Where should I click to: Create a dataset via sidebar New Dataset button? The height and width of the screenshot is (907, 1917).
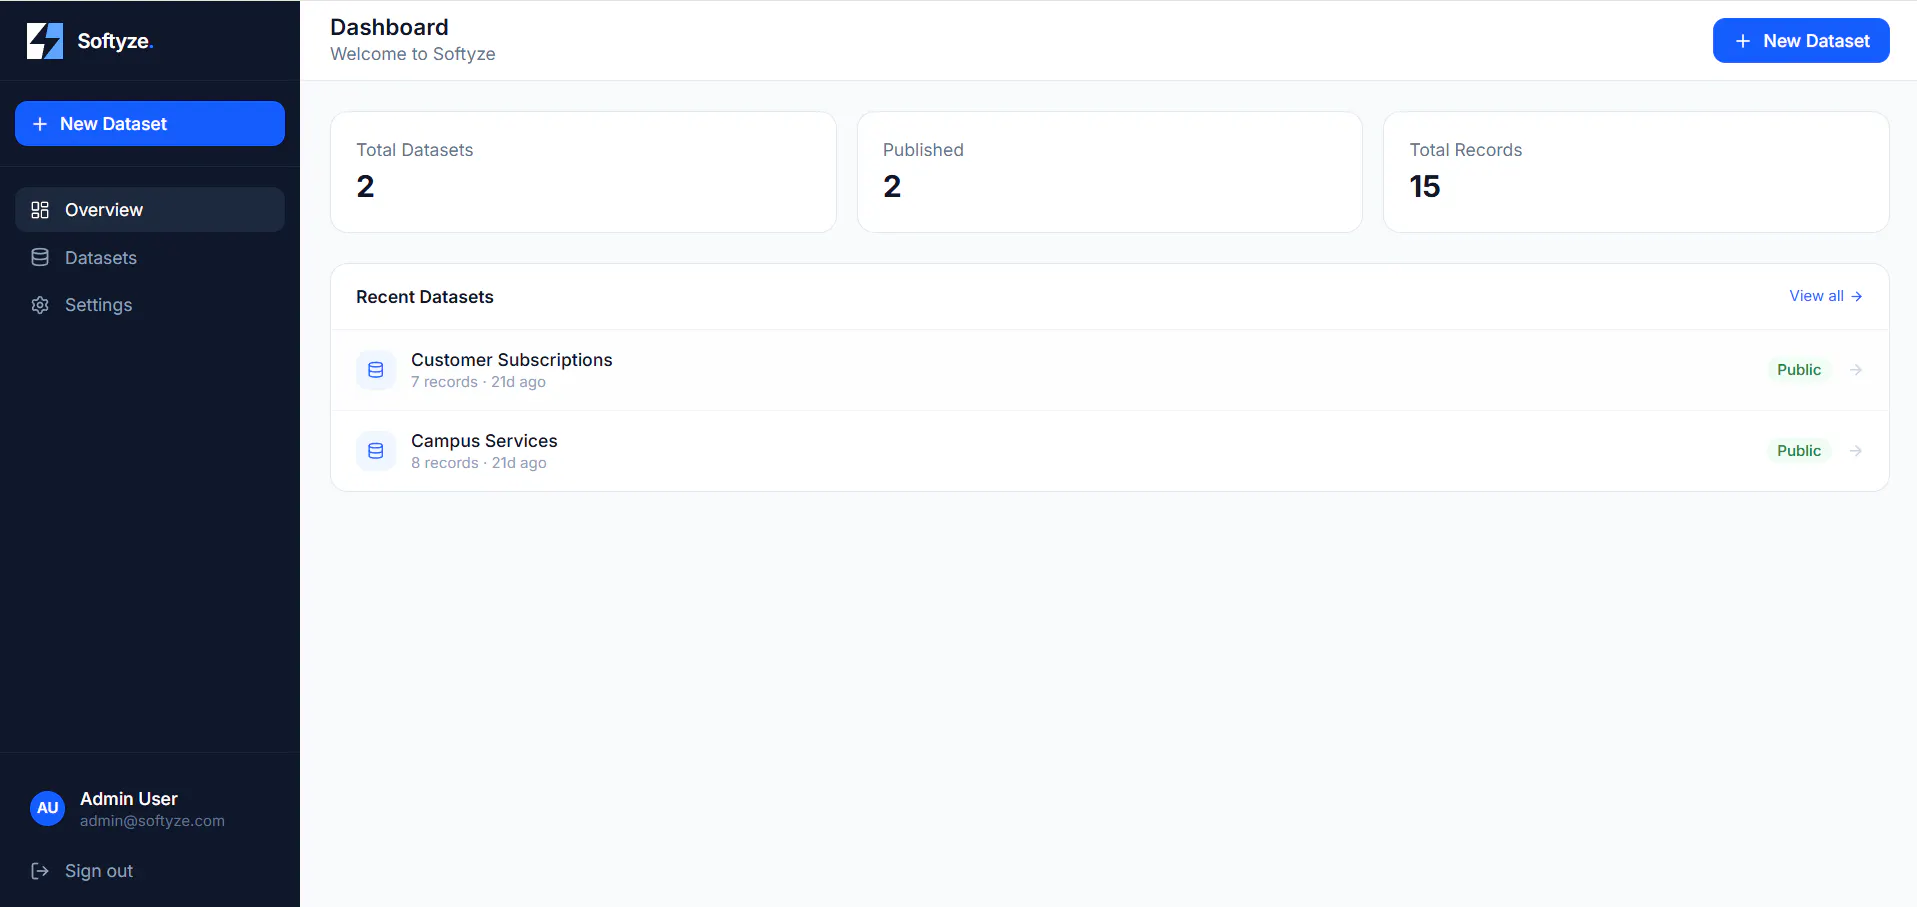[150, 123]
